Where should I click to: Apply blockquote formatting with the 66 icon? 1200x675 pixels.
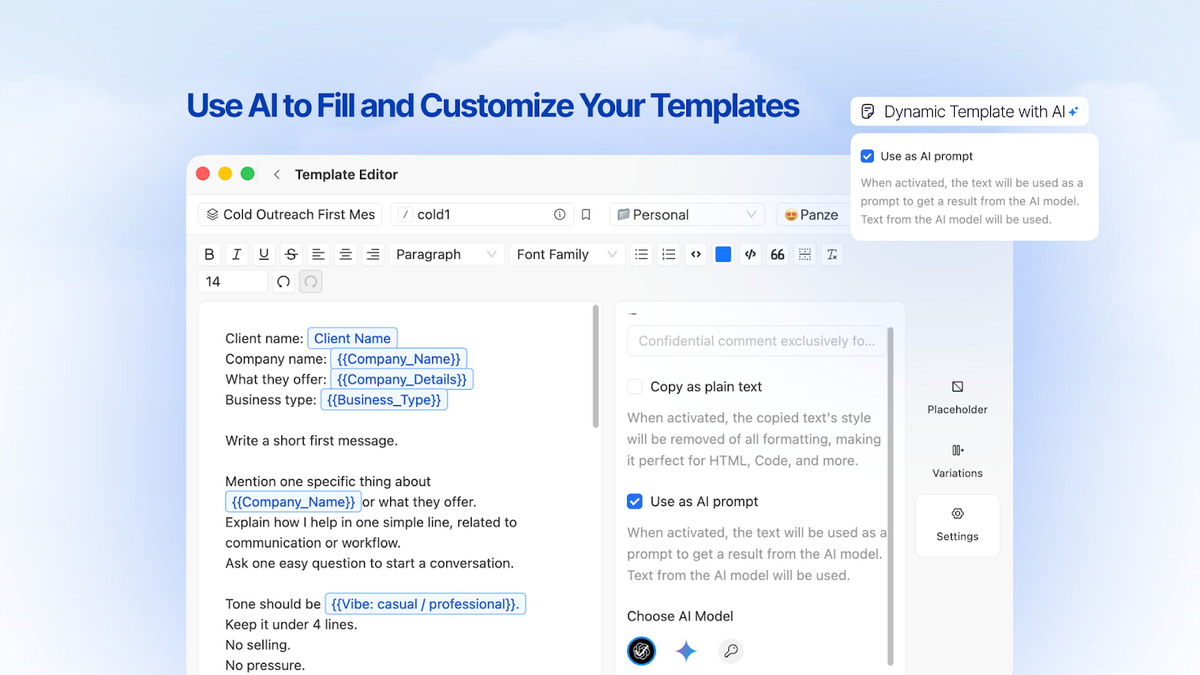[777, 254]
